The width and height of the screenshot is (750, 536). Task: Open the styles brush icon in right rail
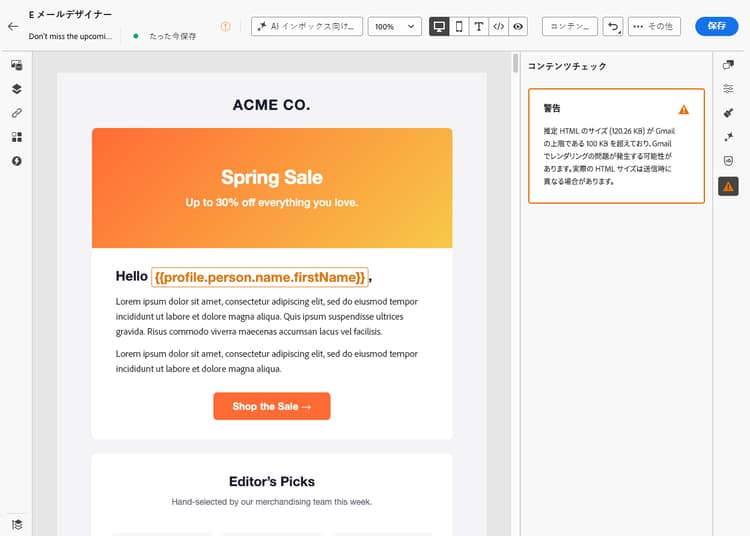[x=728, y=113]
